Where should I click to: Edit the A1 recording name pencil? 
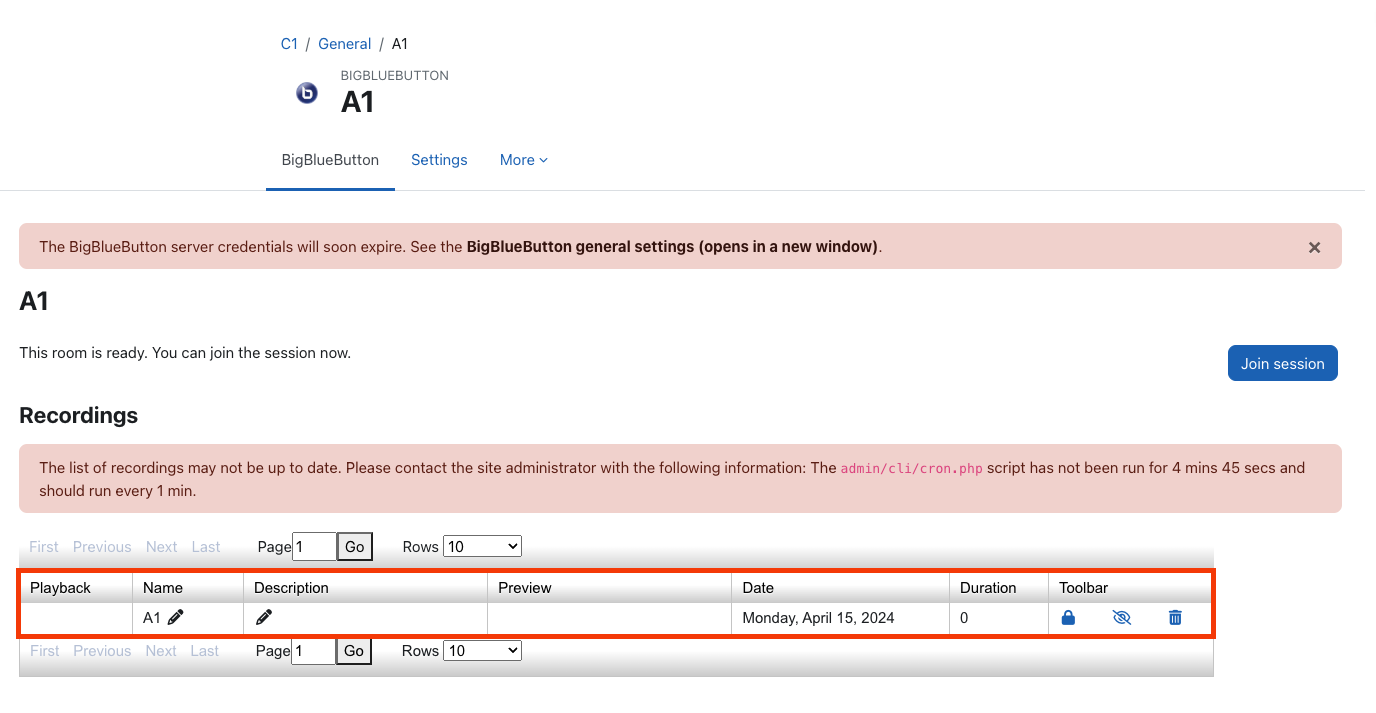(x=176, y=618)
